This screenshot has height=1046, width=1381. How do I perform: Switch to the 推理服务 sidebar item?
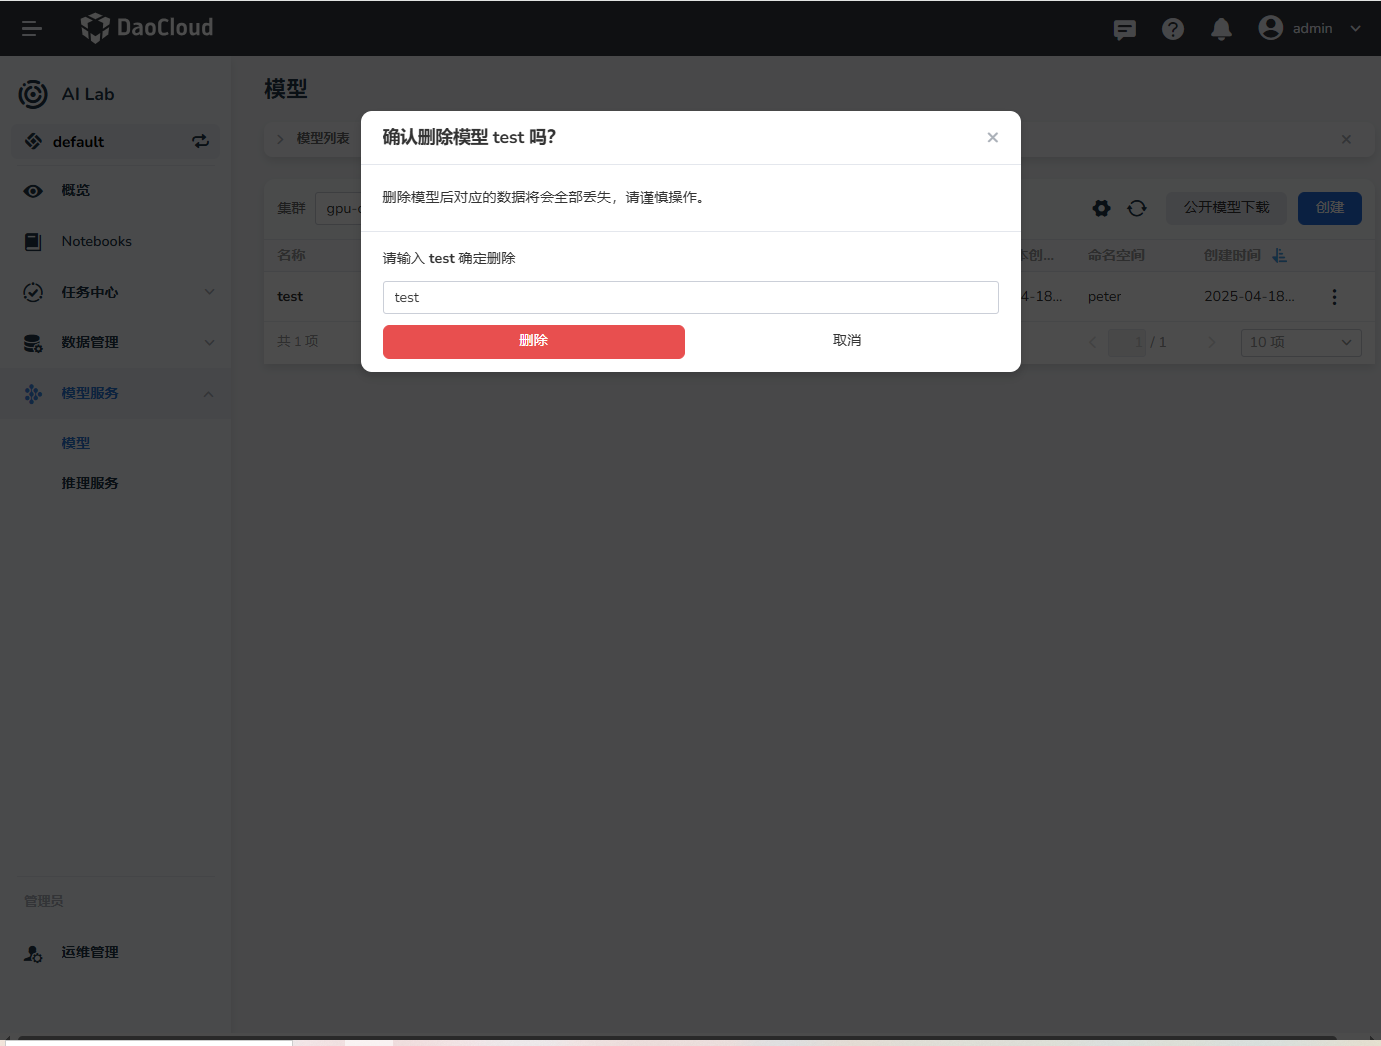90,482
